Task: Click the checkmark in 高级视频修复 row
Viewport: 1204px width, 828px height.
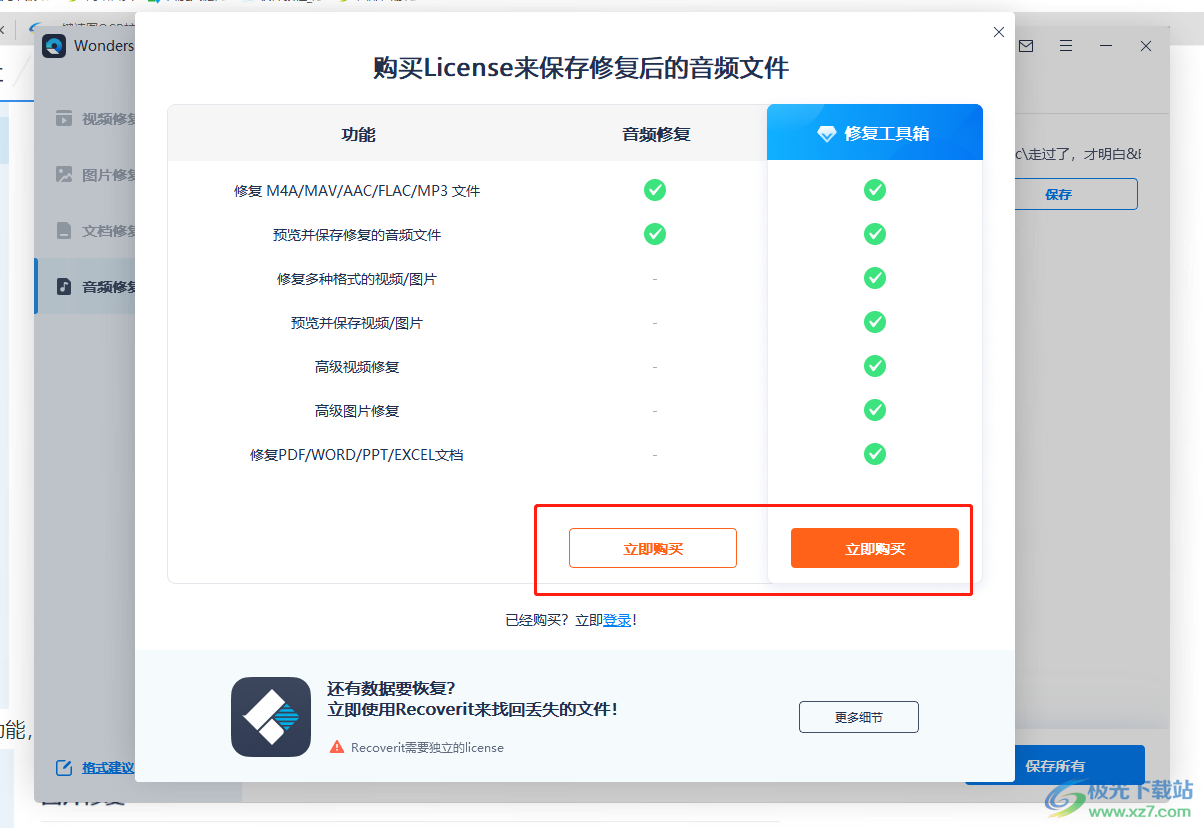Action: point(875,366)
